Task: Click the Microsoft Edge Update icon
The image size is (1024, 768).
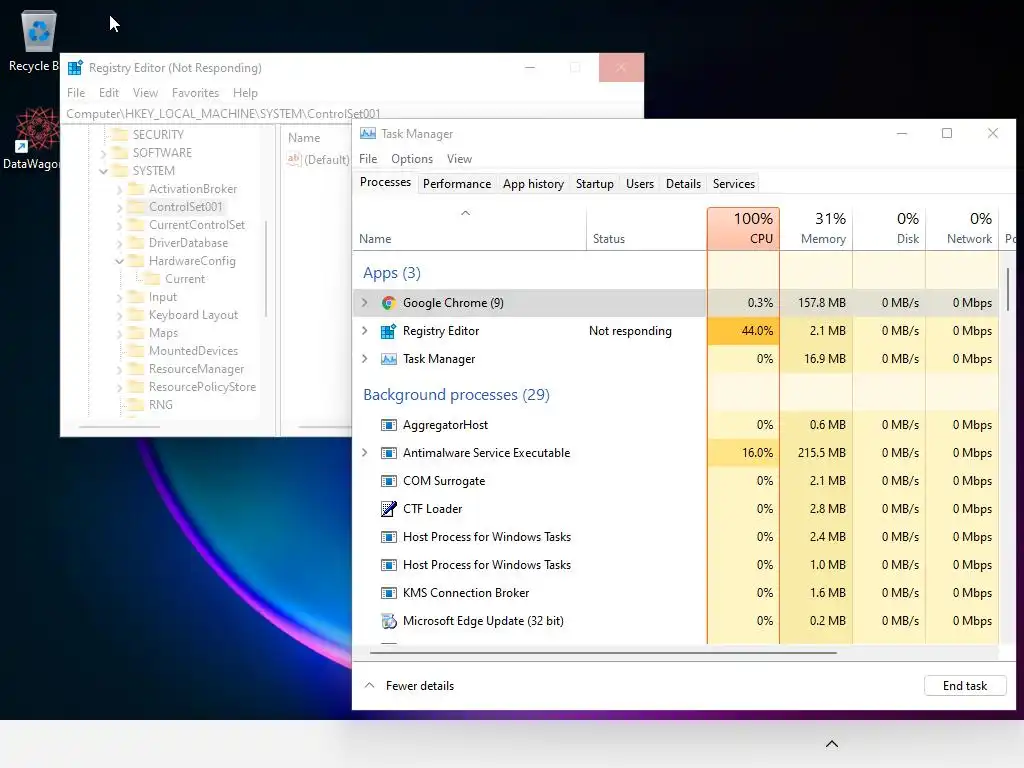Action: [x=389, y=621]
